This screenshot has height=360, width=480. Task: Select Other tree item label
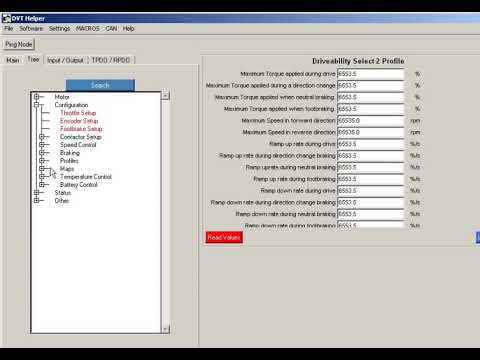click(x=62, y=201)
